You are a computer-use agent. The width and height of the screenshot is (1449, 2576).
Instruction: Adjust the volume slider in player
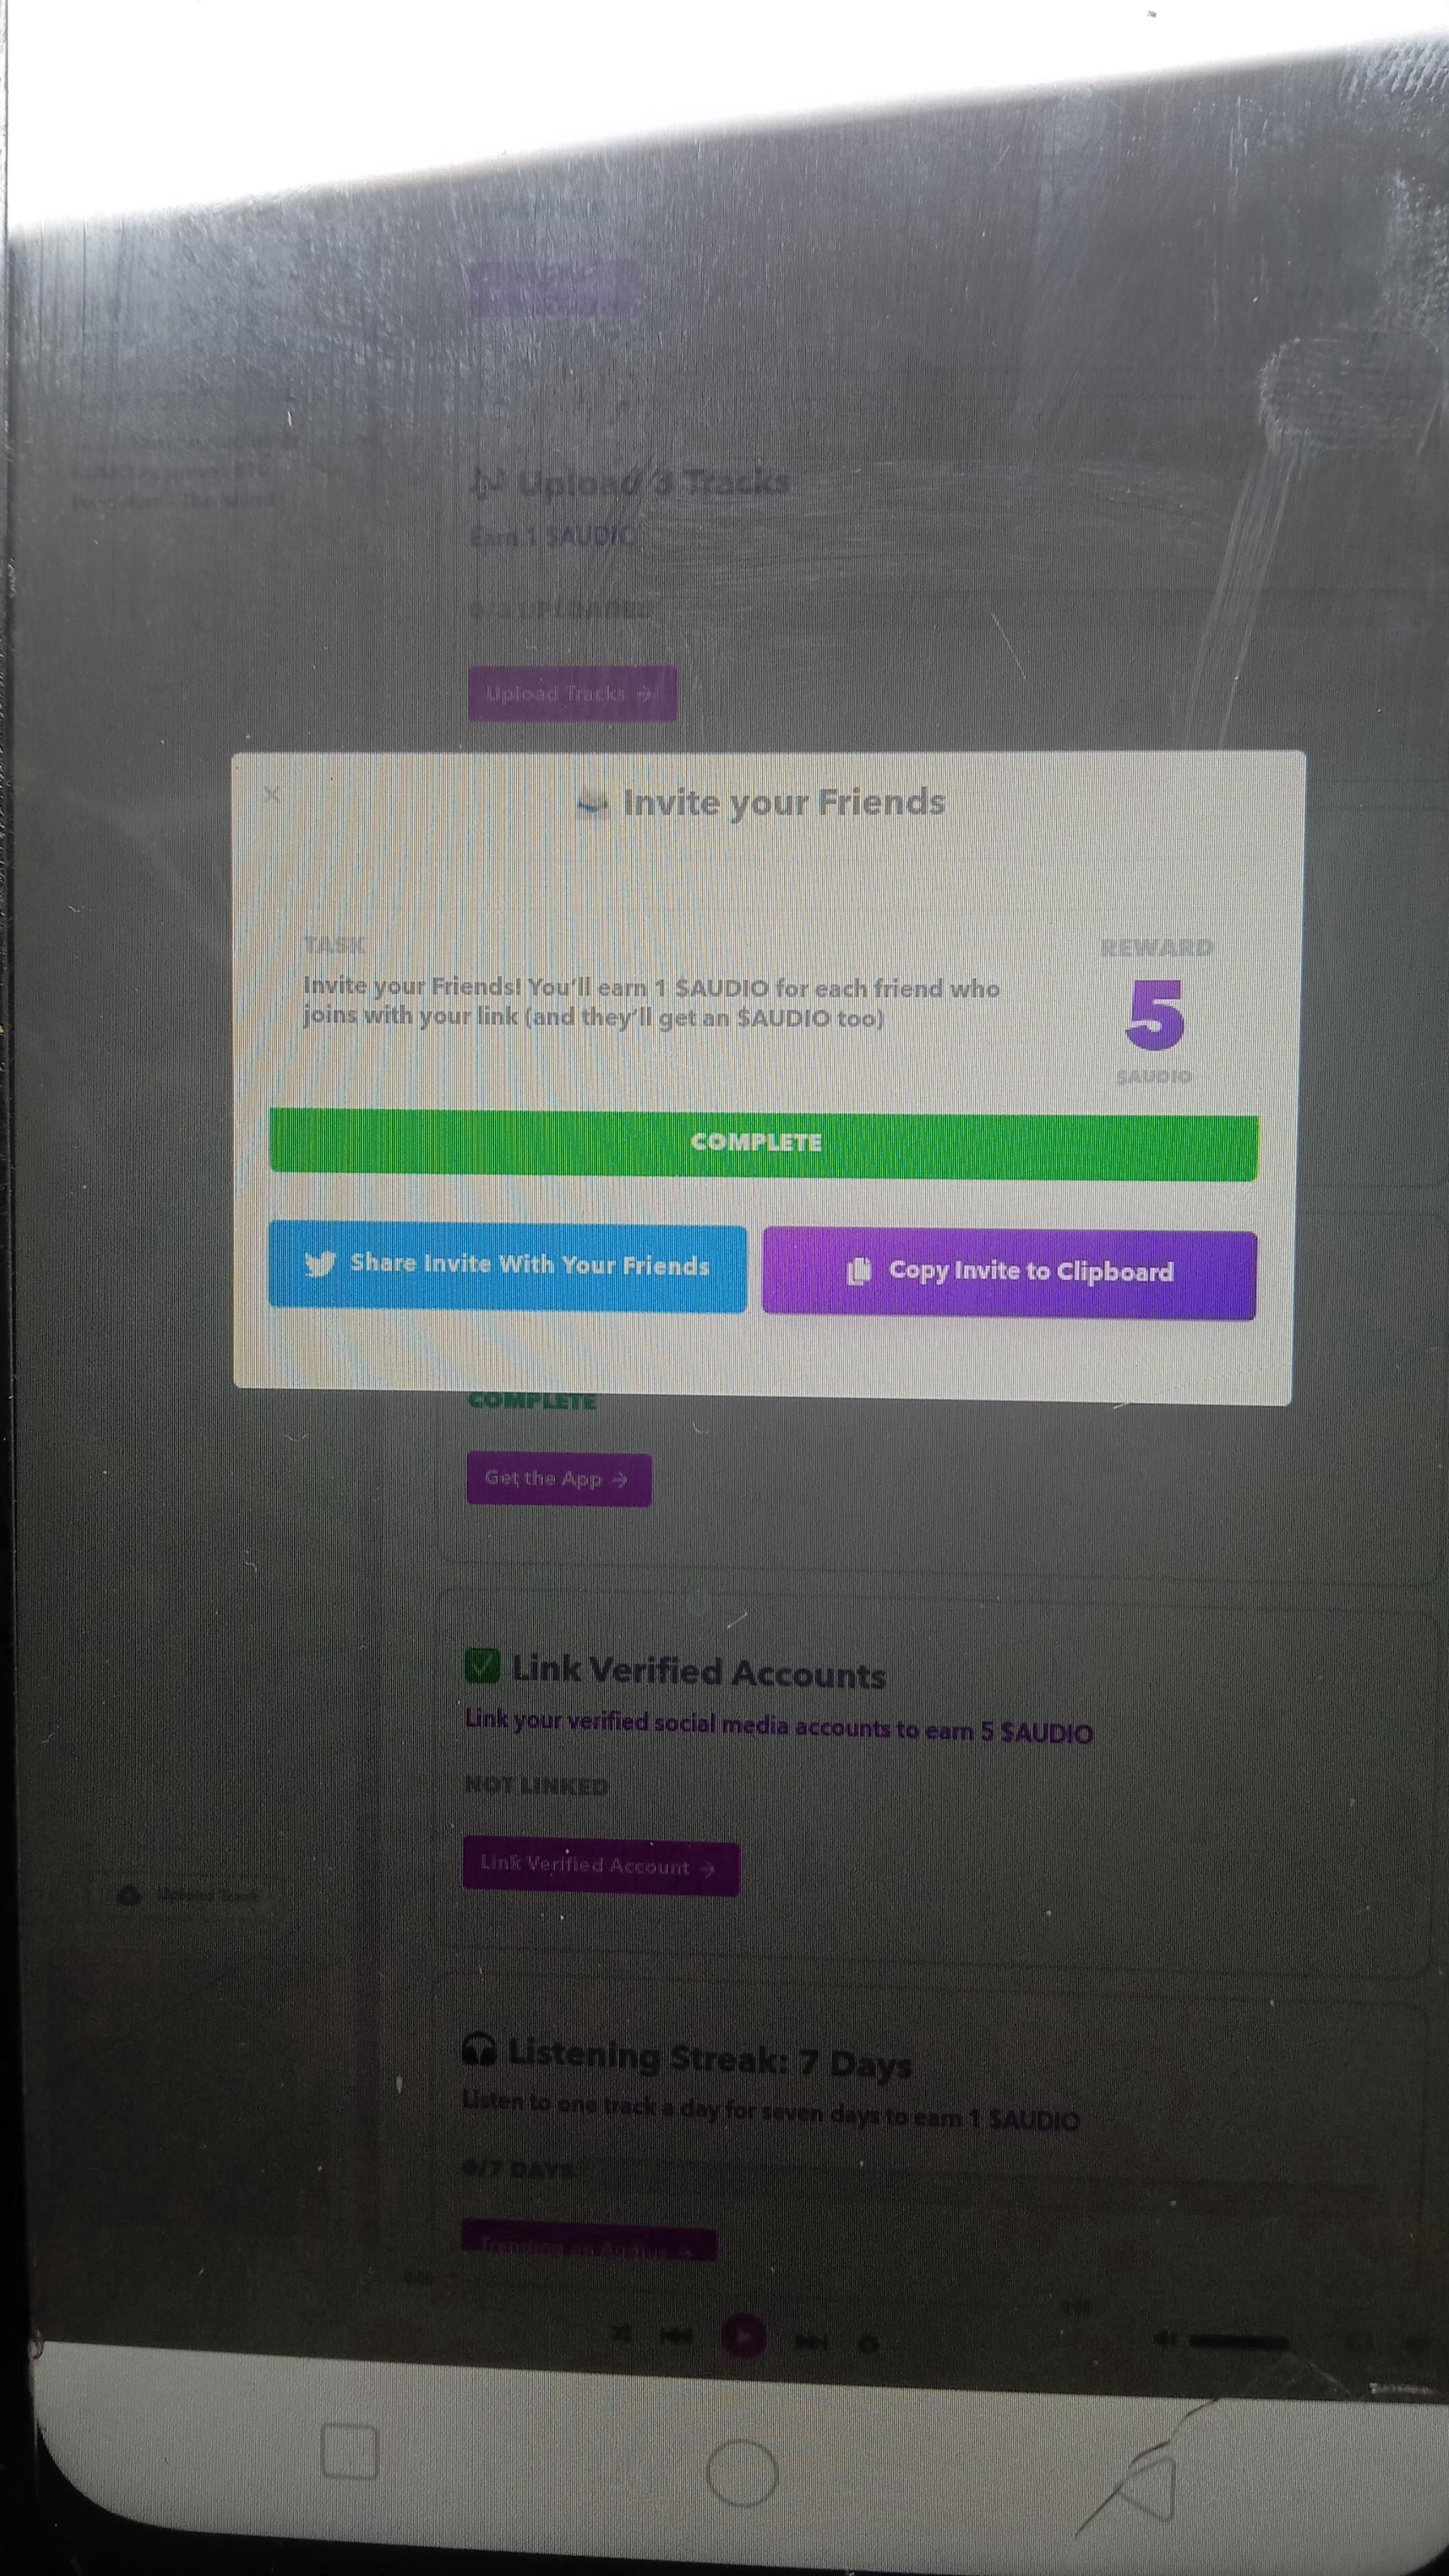[x=1237, y=2341]
